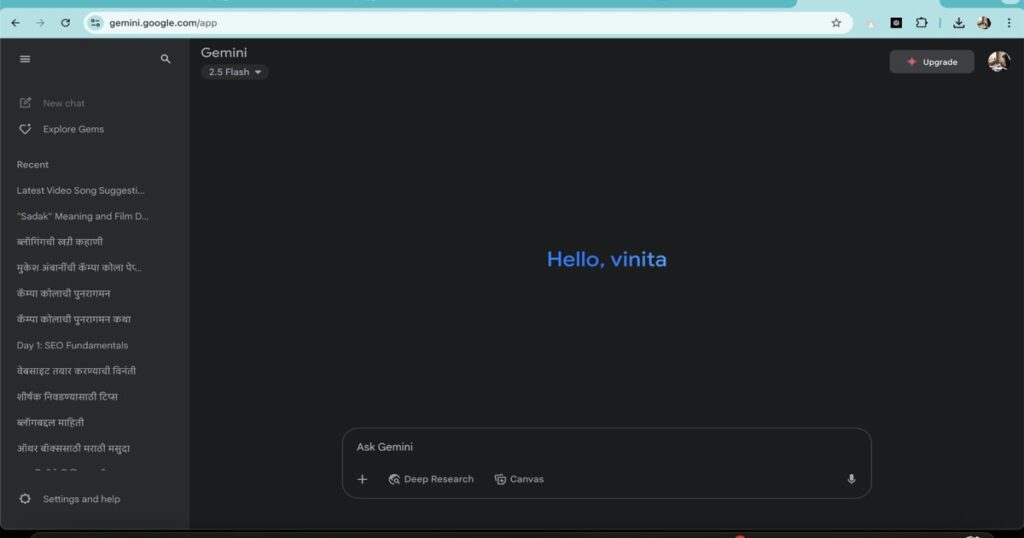Open the recent chat 'ब्लॉगिंगची खरी कहाणी'
This screenshot has height=538, width=1024.
59,242
